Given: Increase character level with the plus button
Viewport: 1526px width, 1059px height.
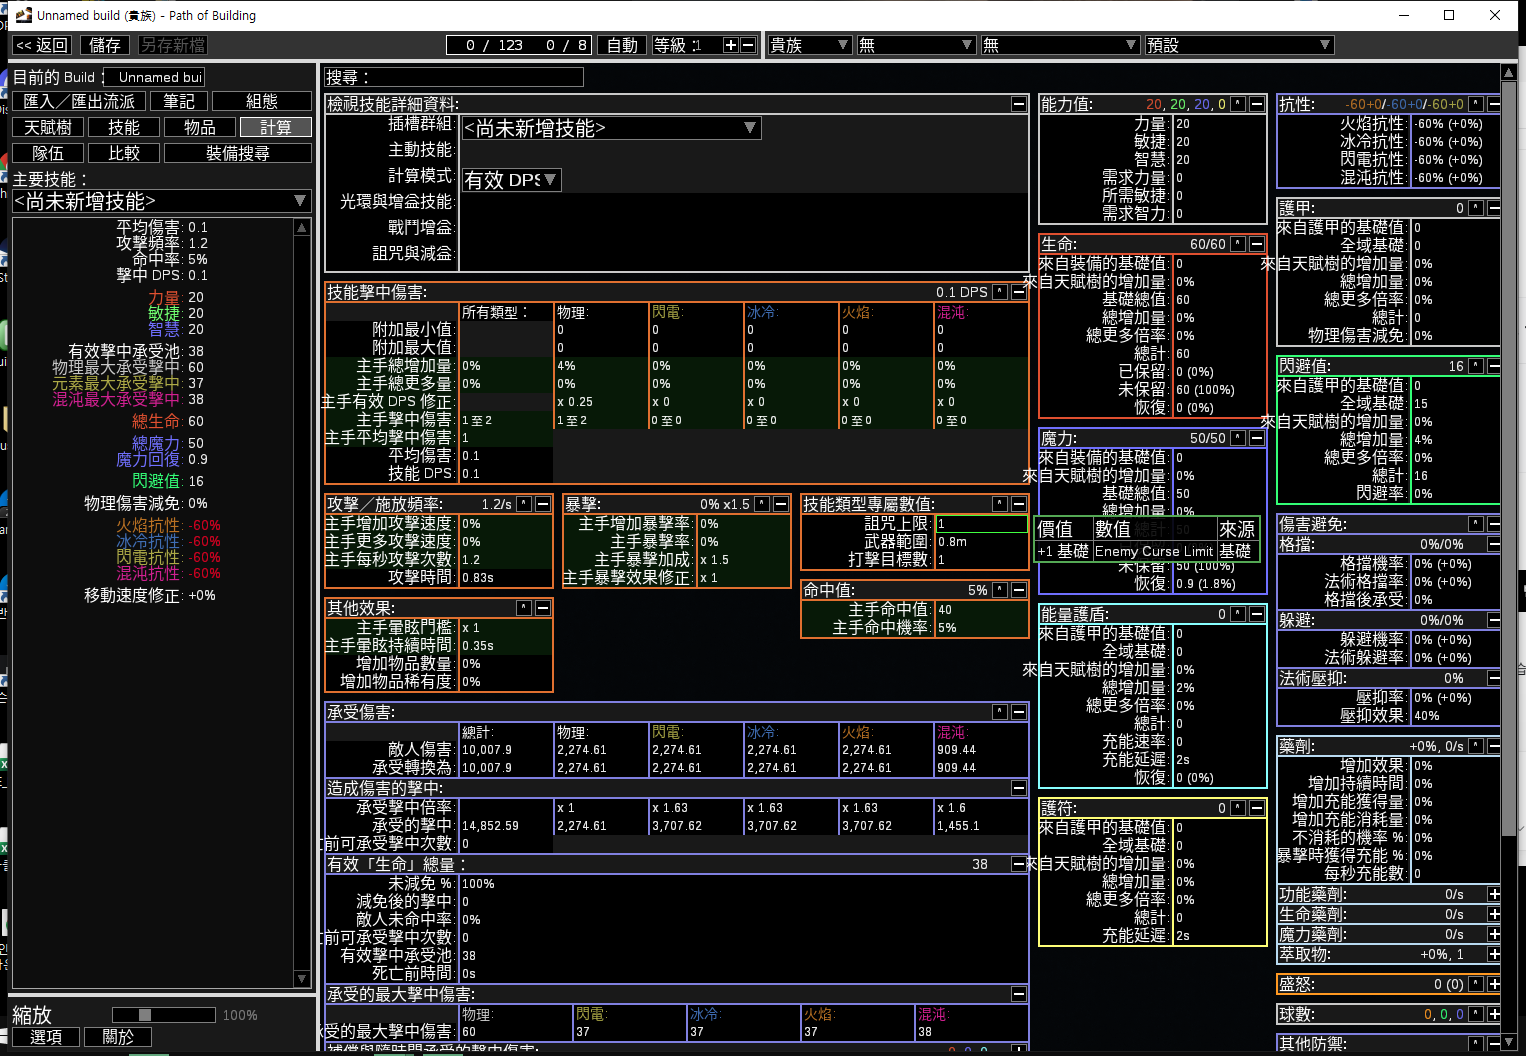Looking at the screenshot, I should (x=731, y=45).
